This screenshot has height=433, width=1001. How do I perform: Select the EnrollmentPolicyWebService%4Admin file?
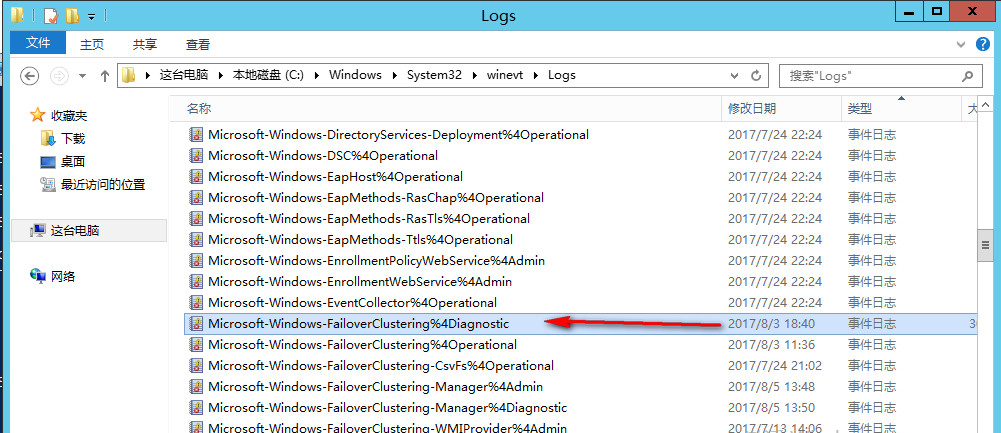[x=376, y=261]
